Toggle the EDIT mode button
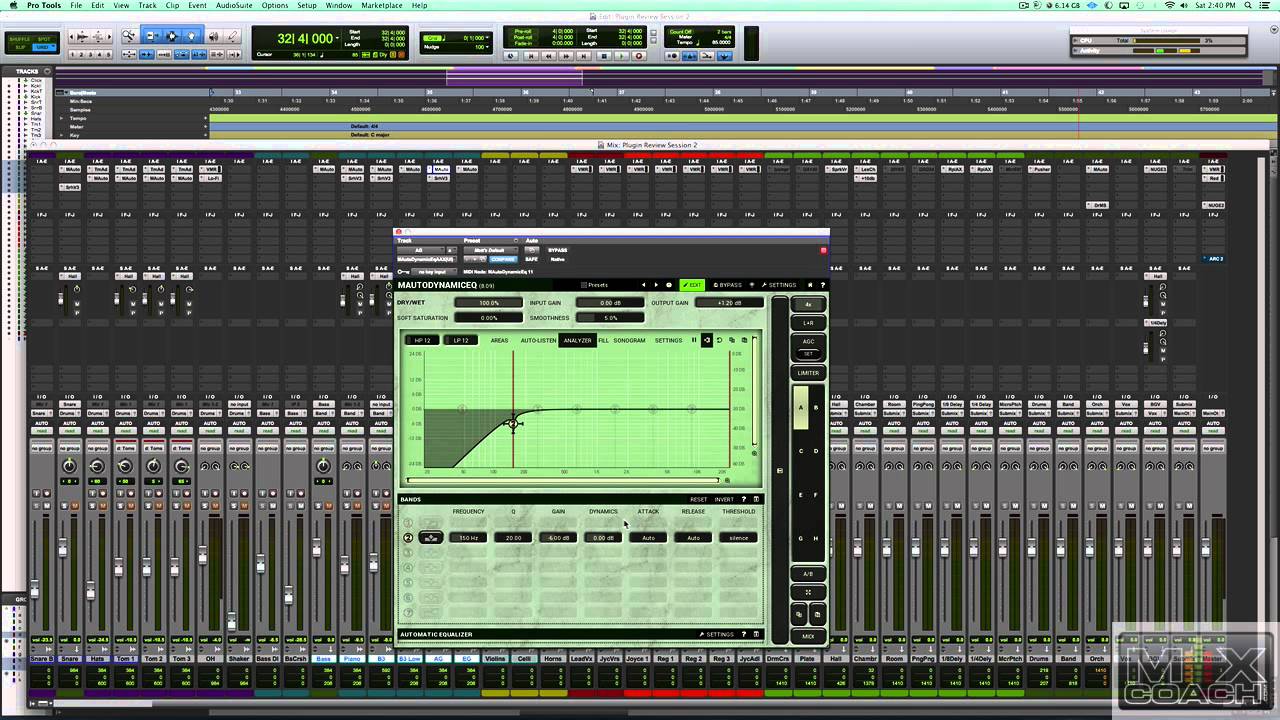 (x=692, y=285)
